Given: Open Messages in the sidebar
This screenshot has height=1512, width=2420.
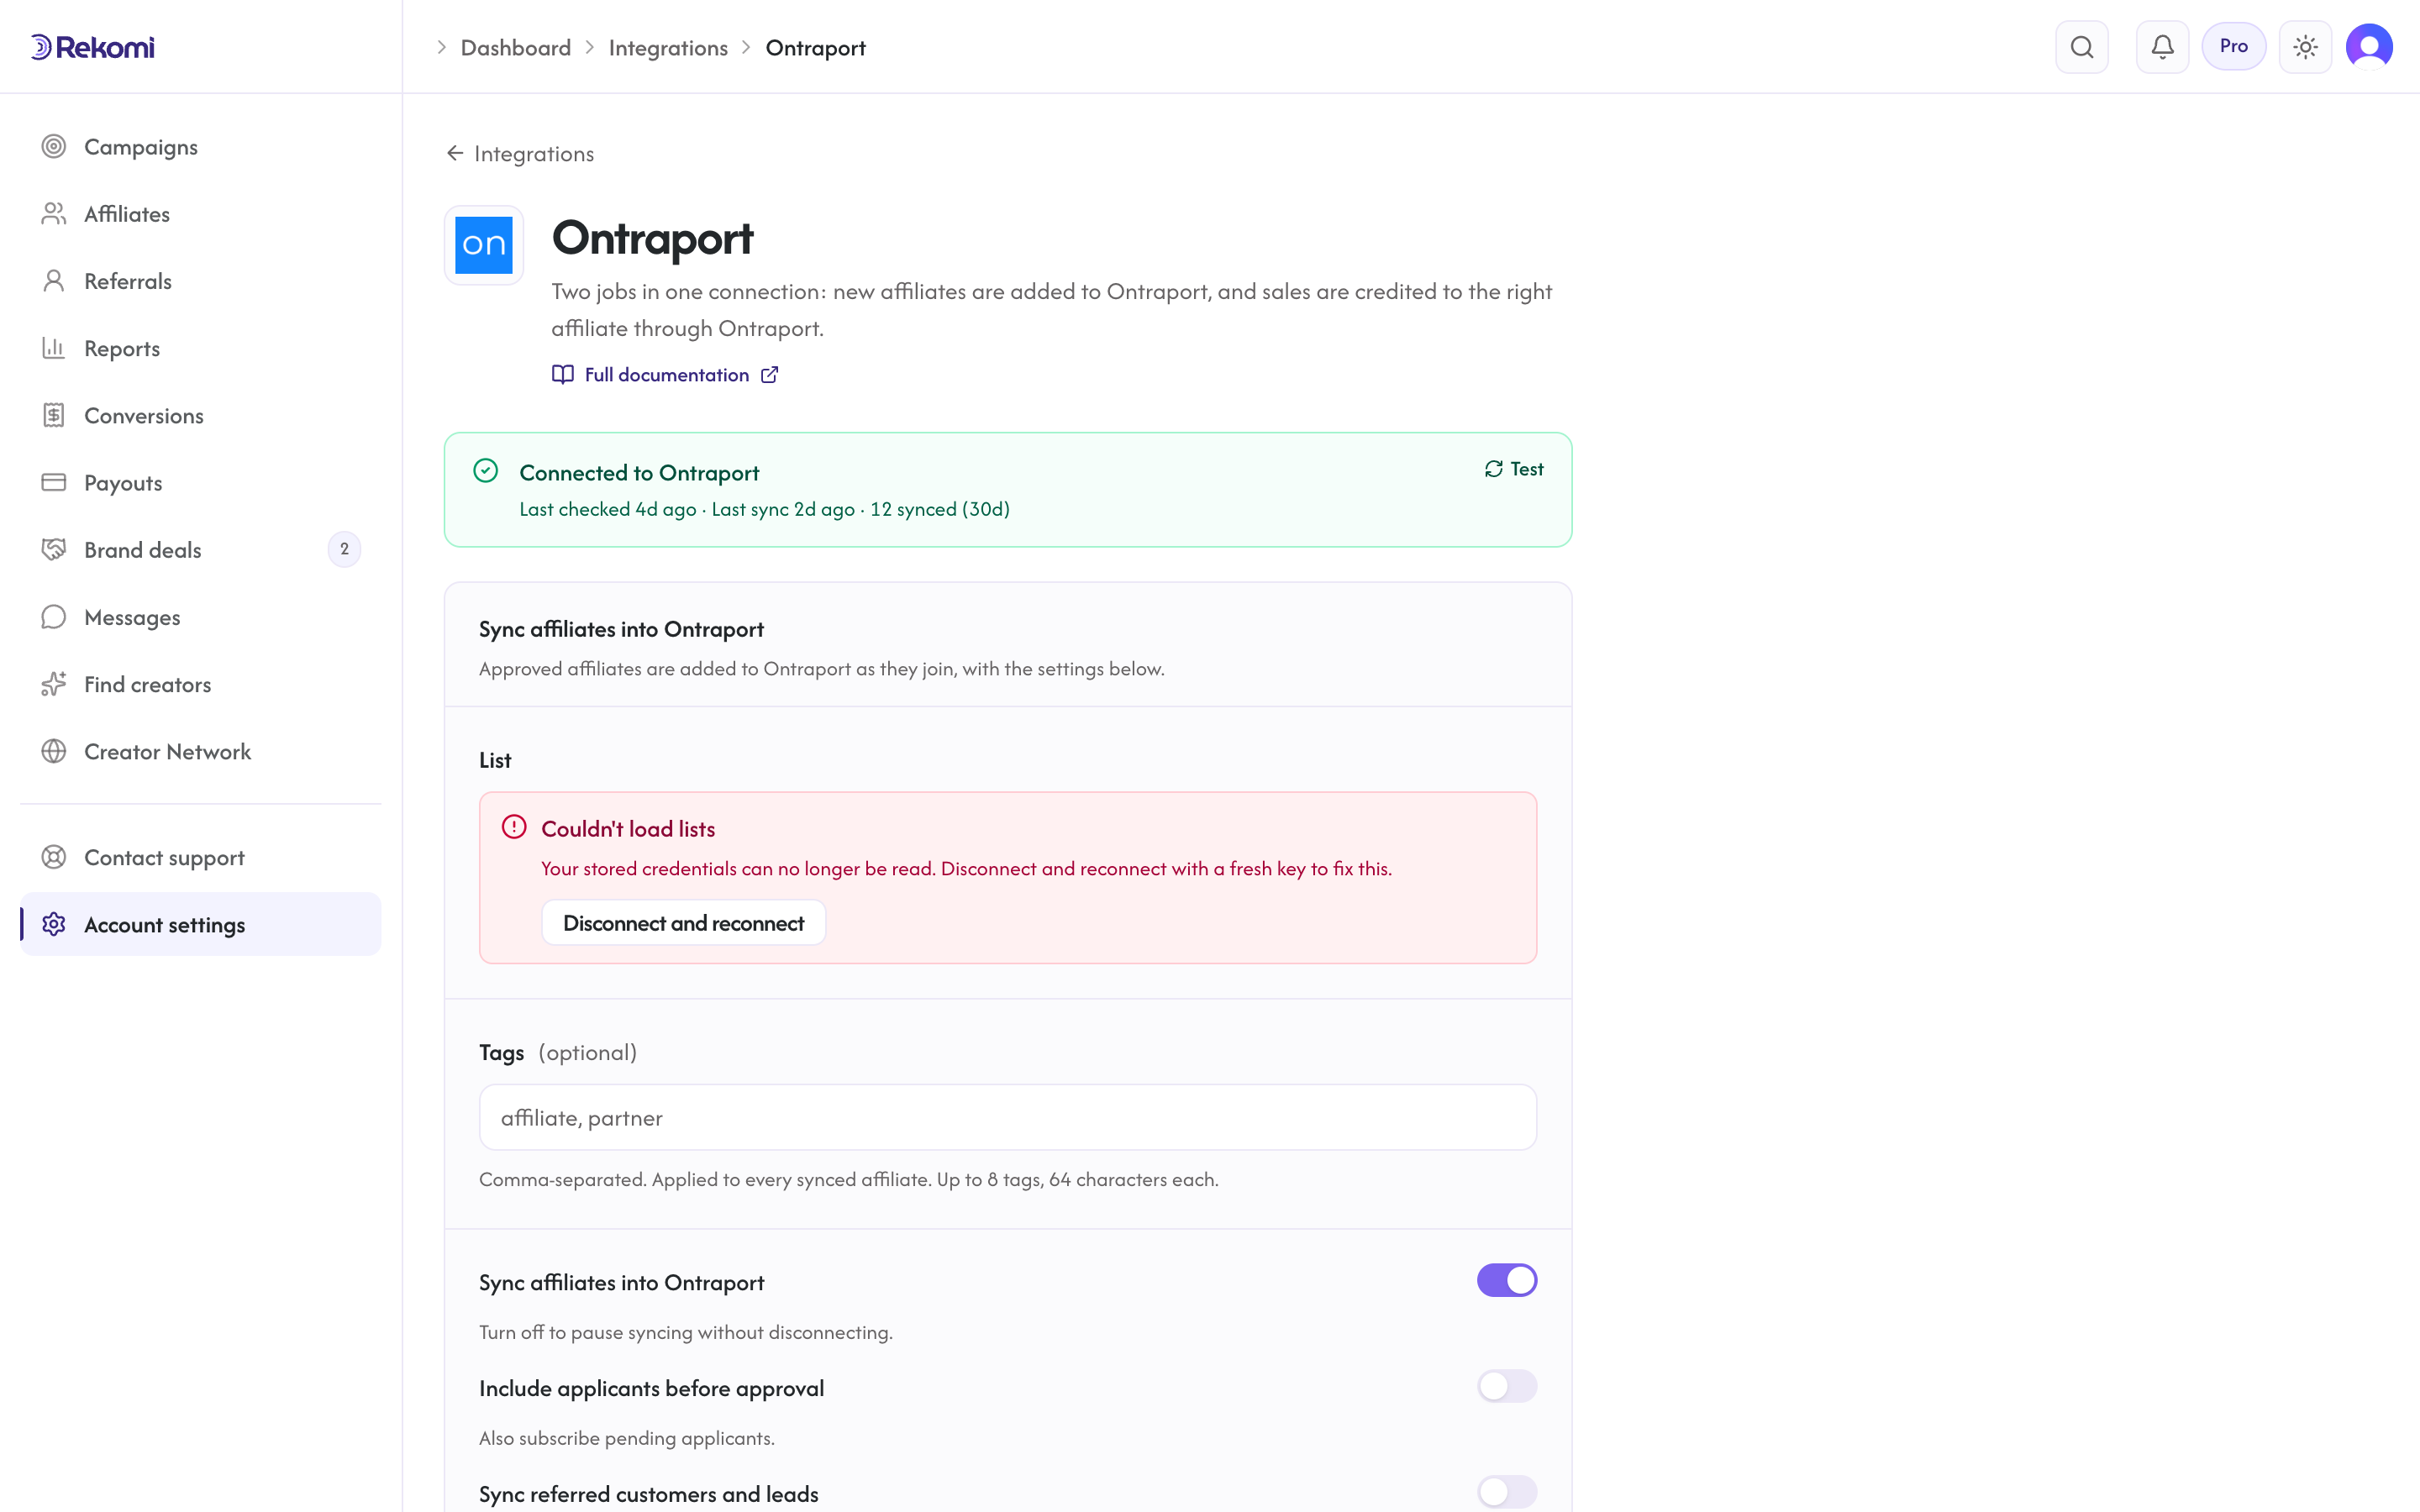Looking at the screenshot, I should (201, 617).
